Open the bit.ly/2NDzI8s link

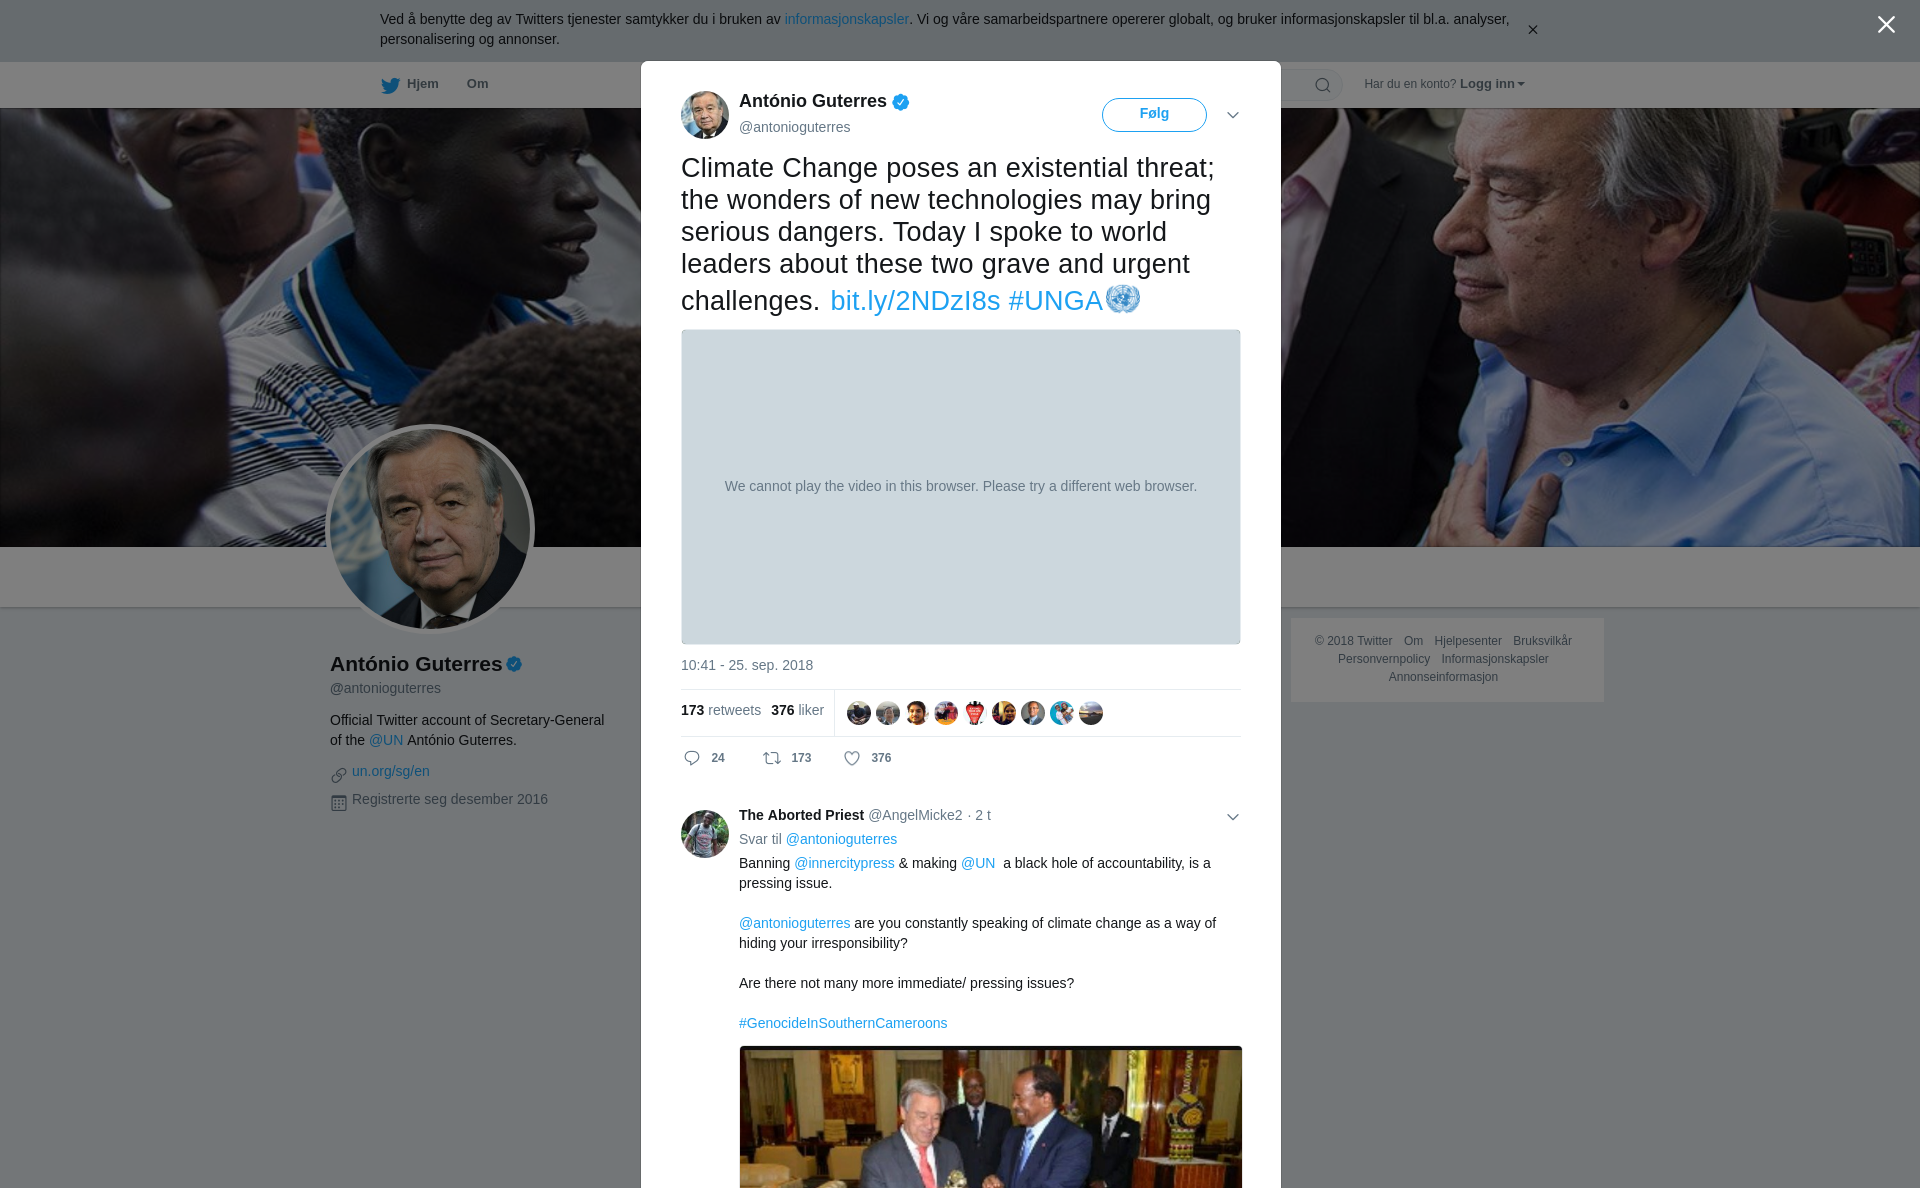coord(915,301)
